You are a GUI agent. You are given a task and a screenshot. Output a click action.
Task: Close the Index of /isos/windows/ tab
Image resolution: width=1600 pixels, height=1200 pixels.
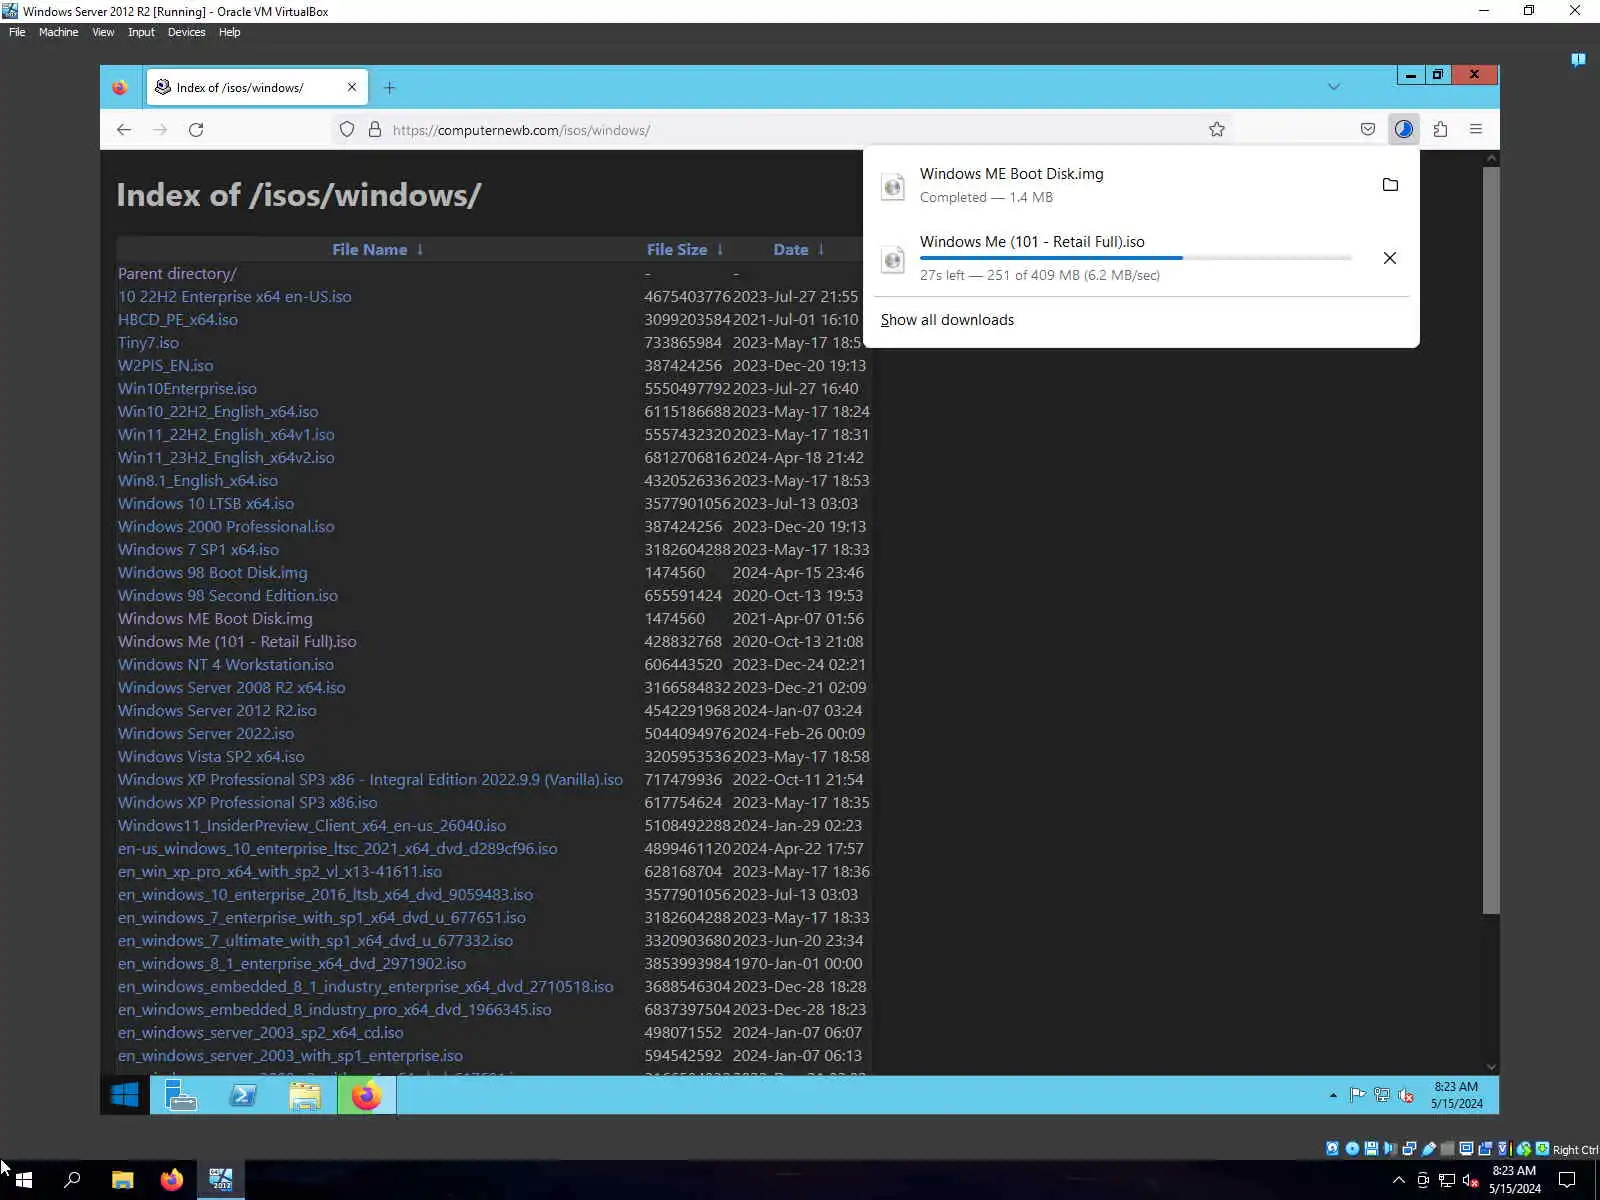click(352, 87)
